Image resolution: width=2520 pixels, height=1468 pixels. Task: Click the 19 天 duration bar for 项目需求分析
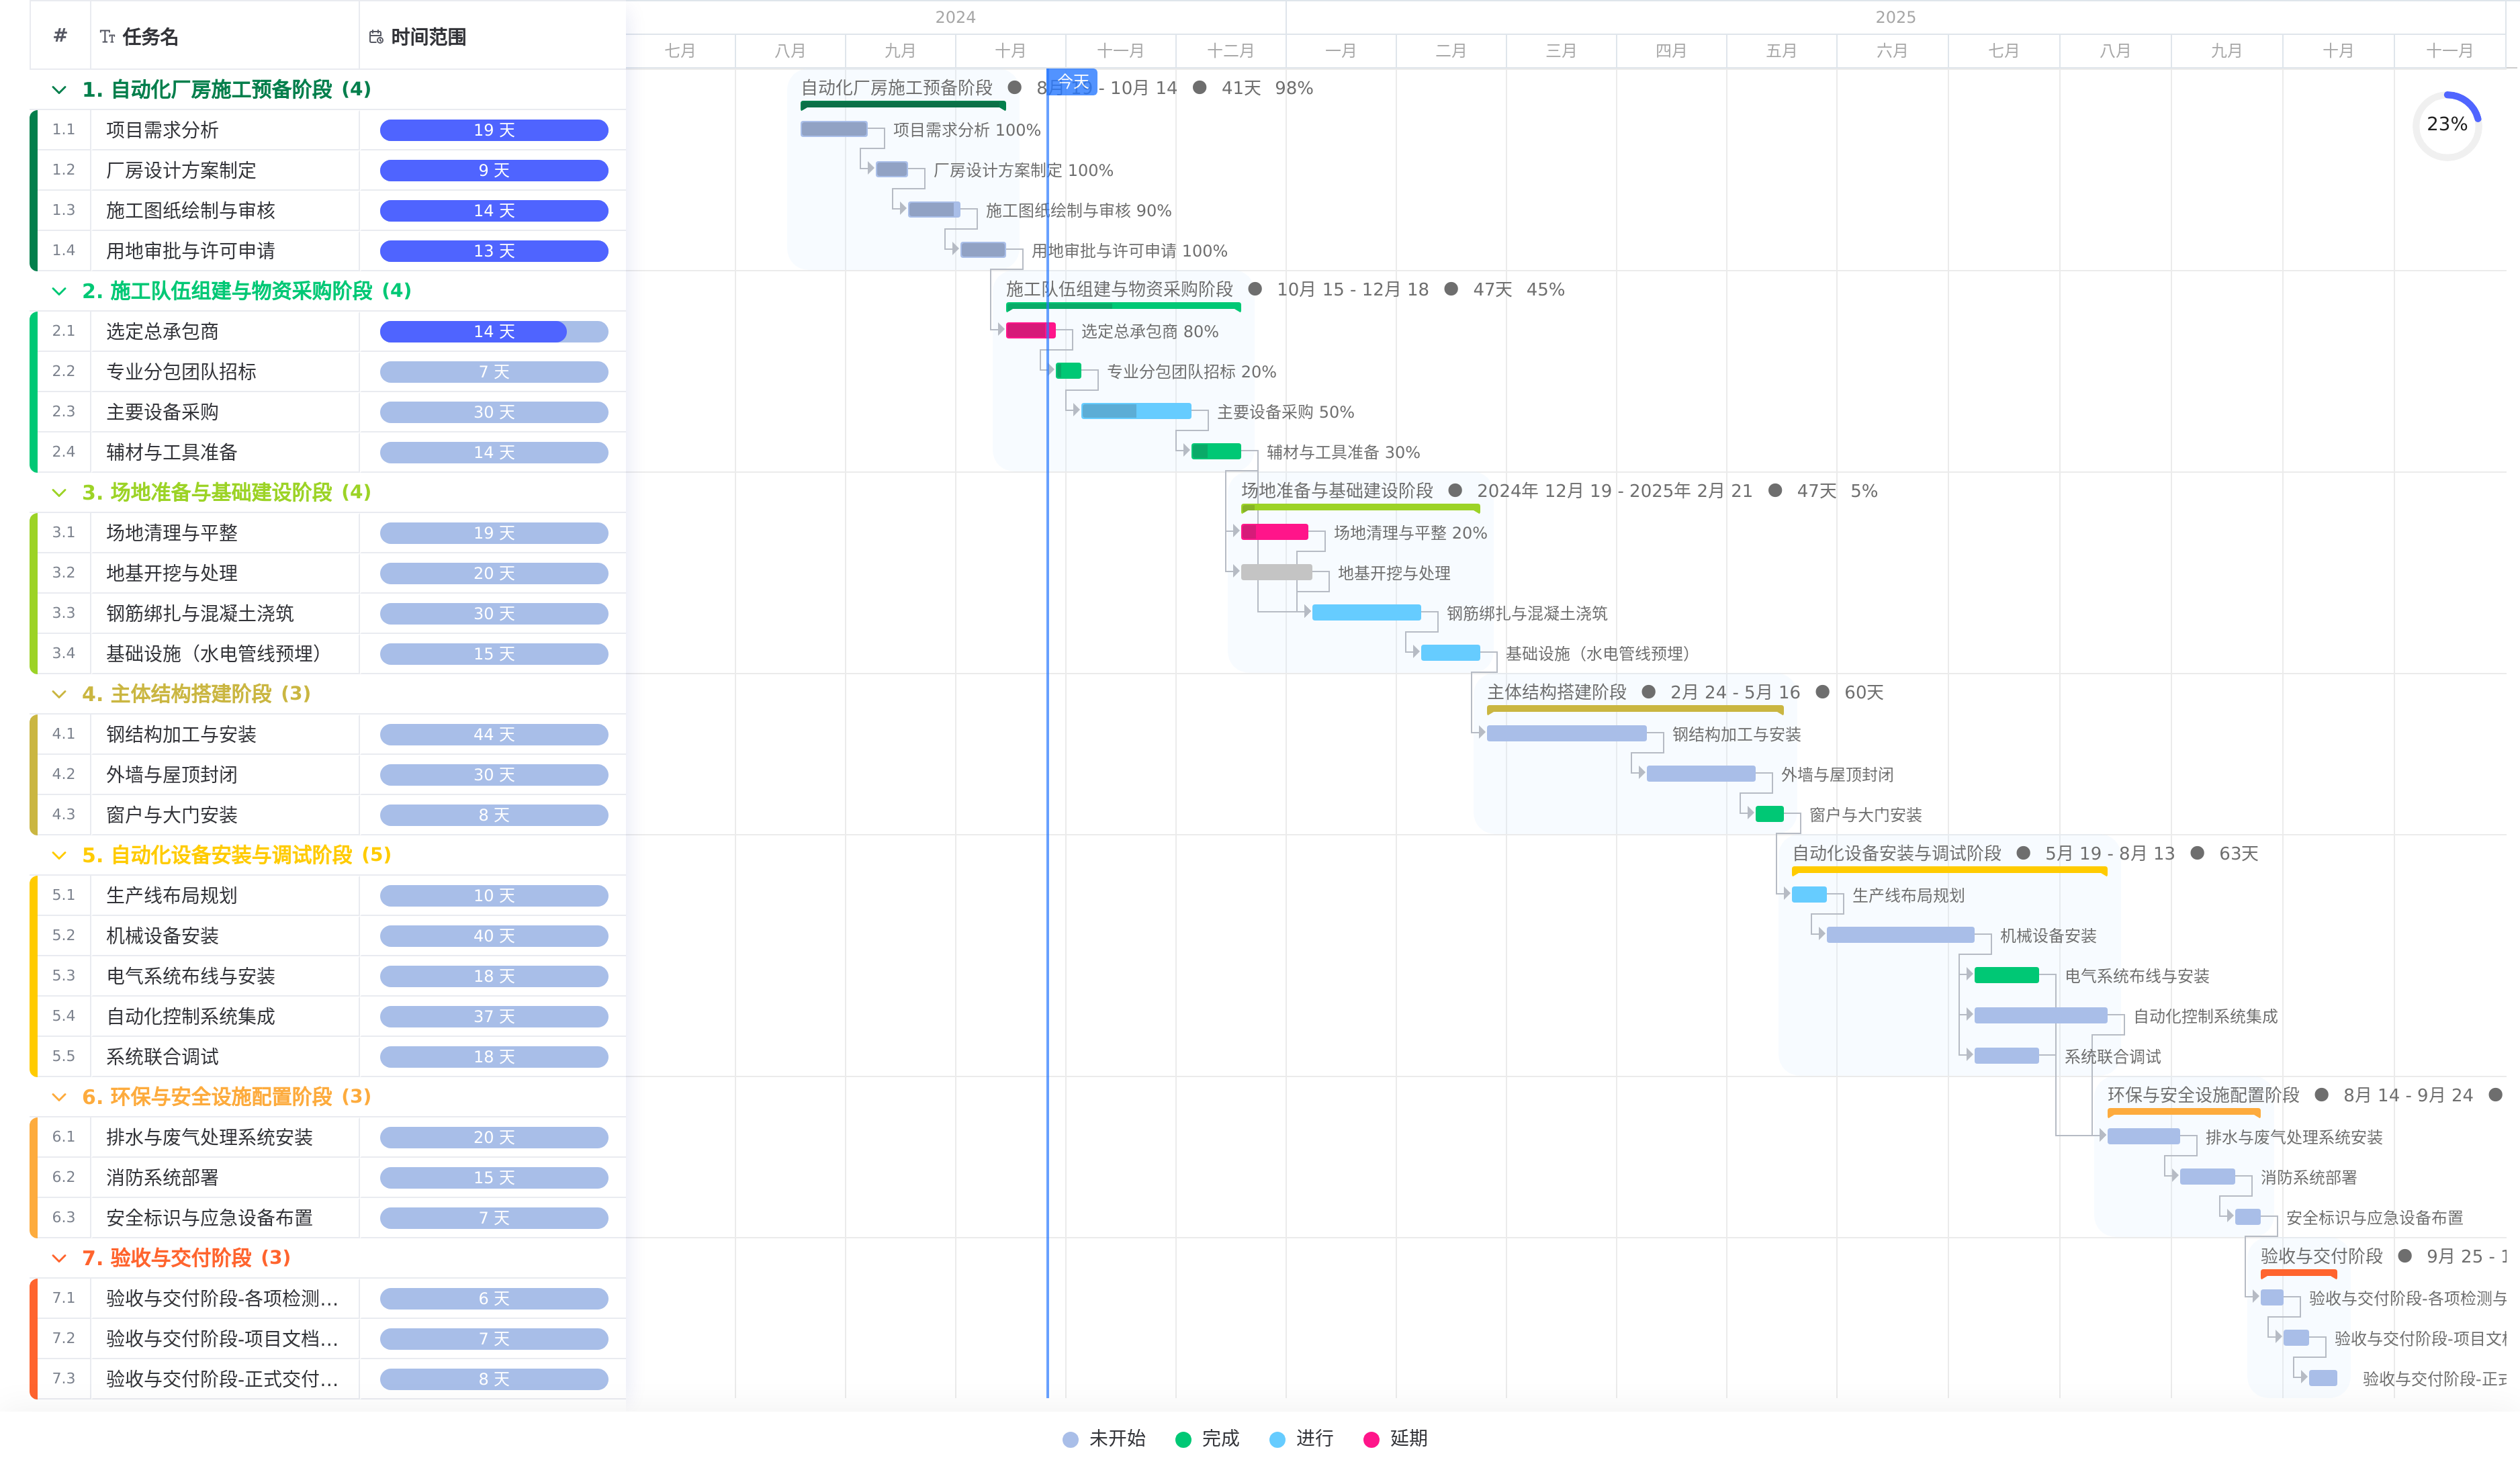pos(494,130)
